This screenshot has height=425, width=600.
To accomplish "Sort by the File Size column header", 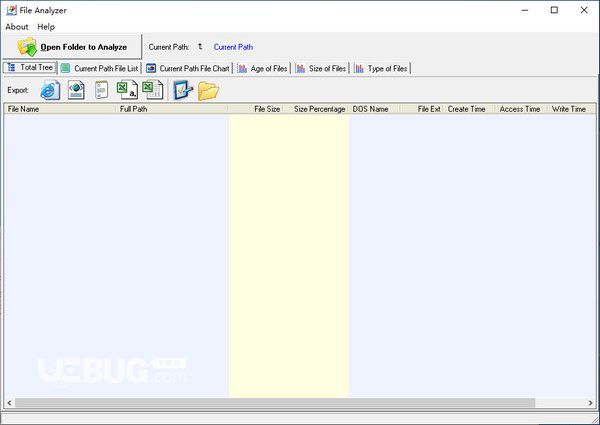I will (256, 109).
